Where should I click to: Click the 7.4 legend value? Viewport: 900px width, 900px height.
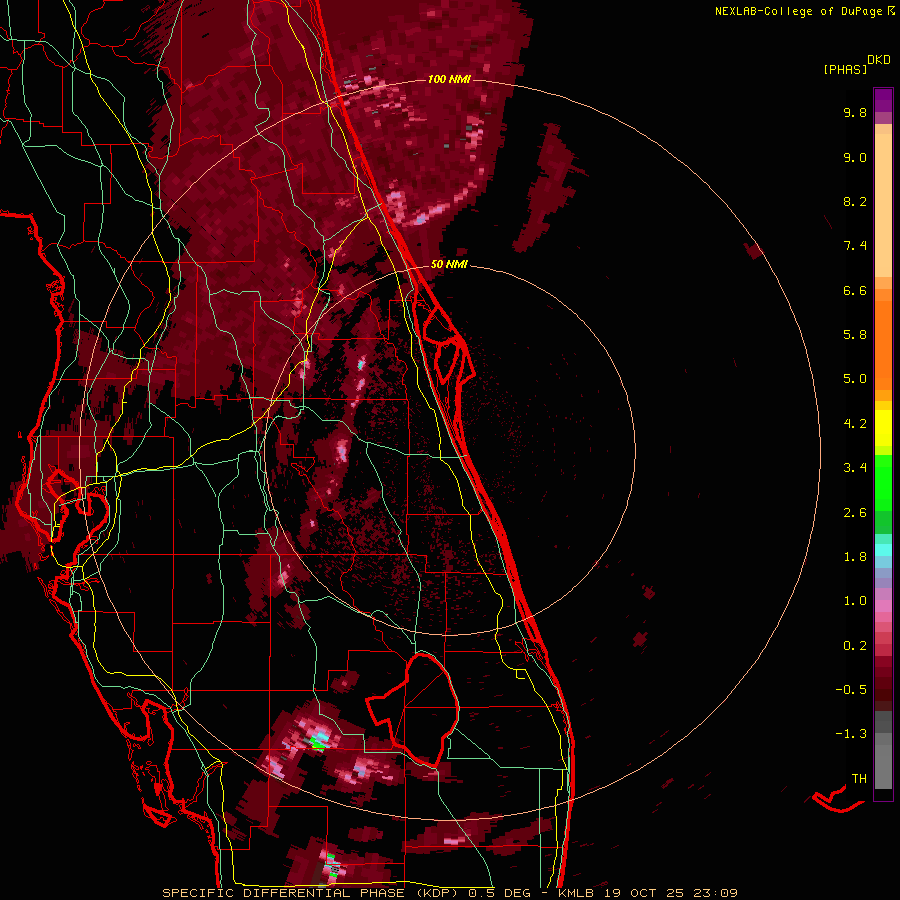(855, 246)
